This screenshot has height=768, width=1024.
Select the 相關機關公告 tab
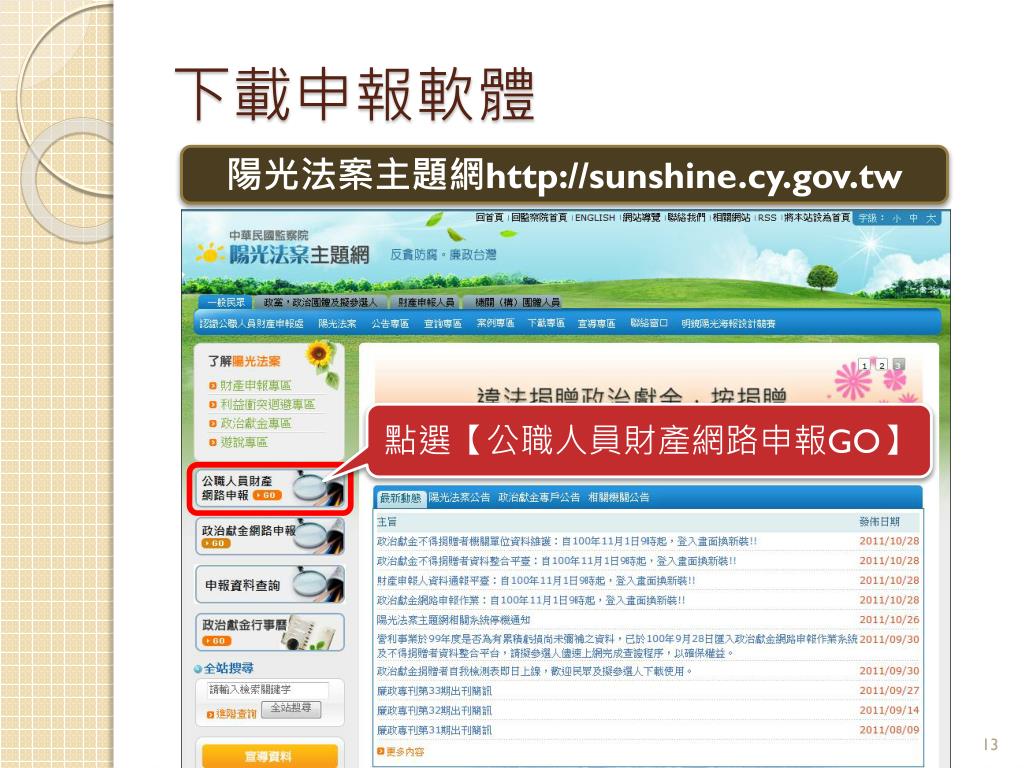618,498
